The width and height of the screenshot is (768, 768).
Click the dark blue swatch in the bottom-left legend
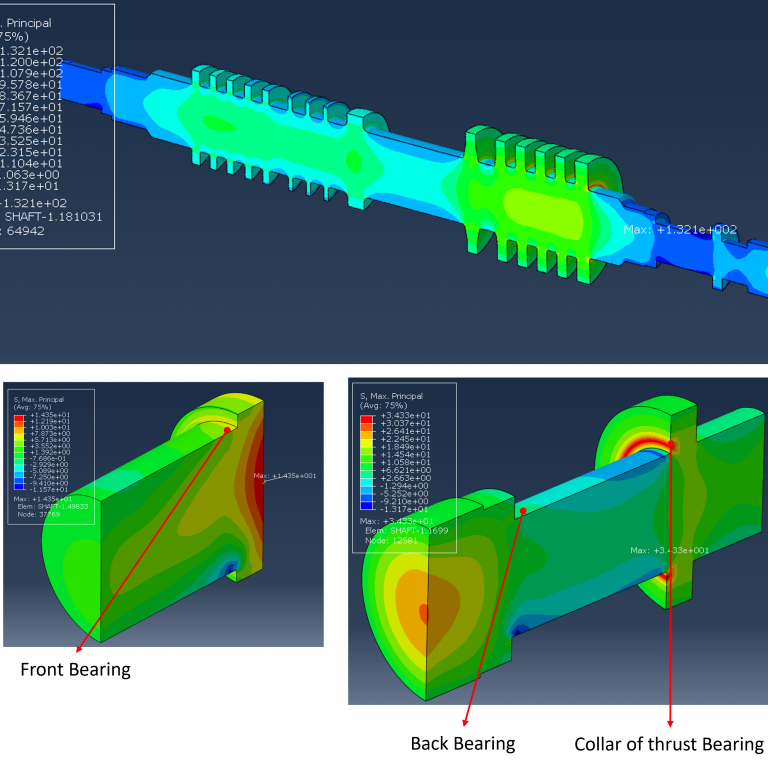pyautogui.click(x=18, y=487)
